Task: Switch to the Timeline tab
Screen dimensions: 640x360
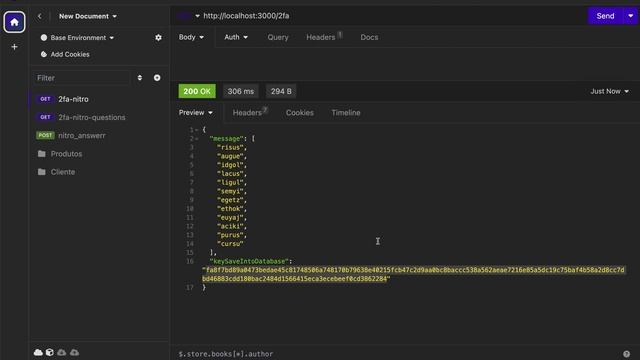Action: pos(346,113)
